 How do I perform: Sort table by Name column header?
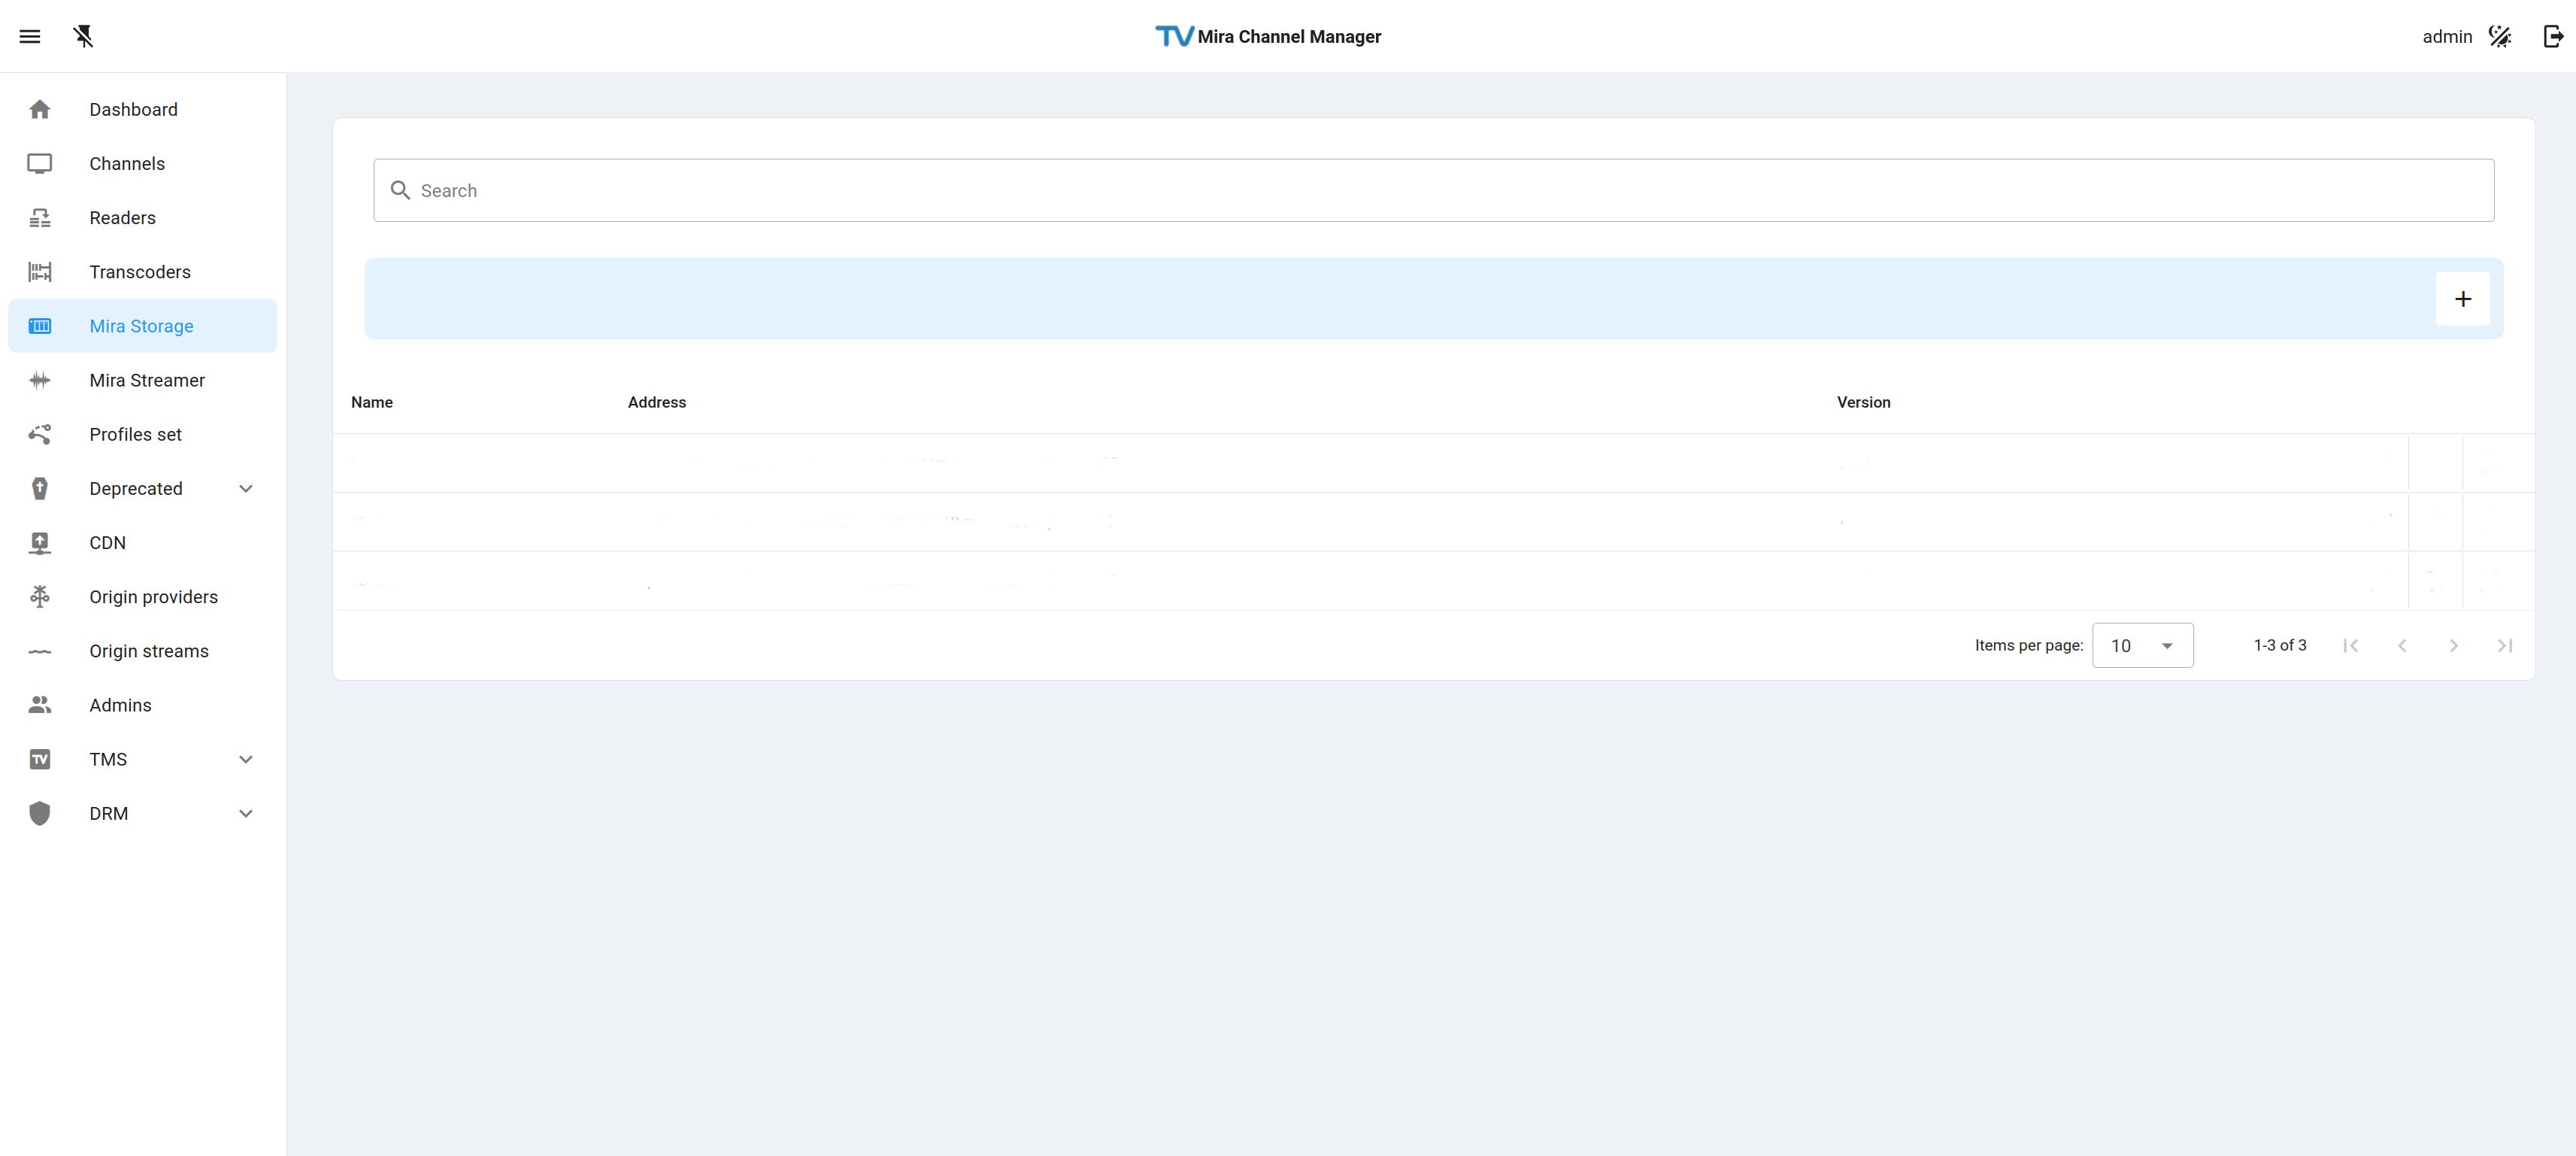[x=372, y=402]
